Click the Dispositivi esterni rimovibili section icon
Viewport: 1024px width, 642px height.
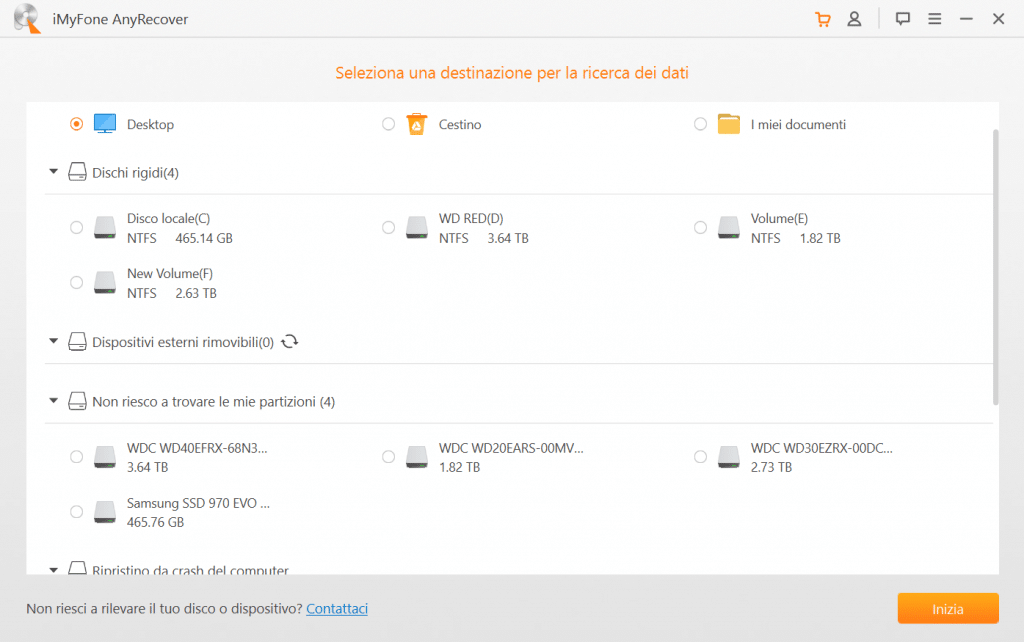point(77,342)
